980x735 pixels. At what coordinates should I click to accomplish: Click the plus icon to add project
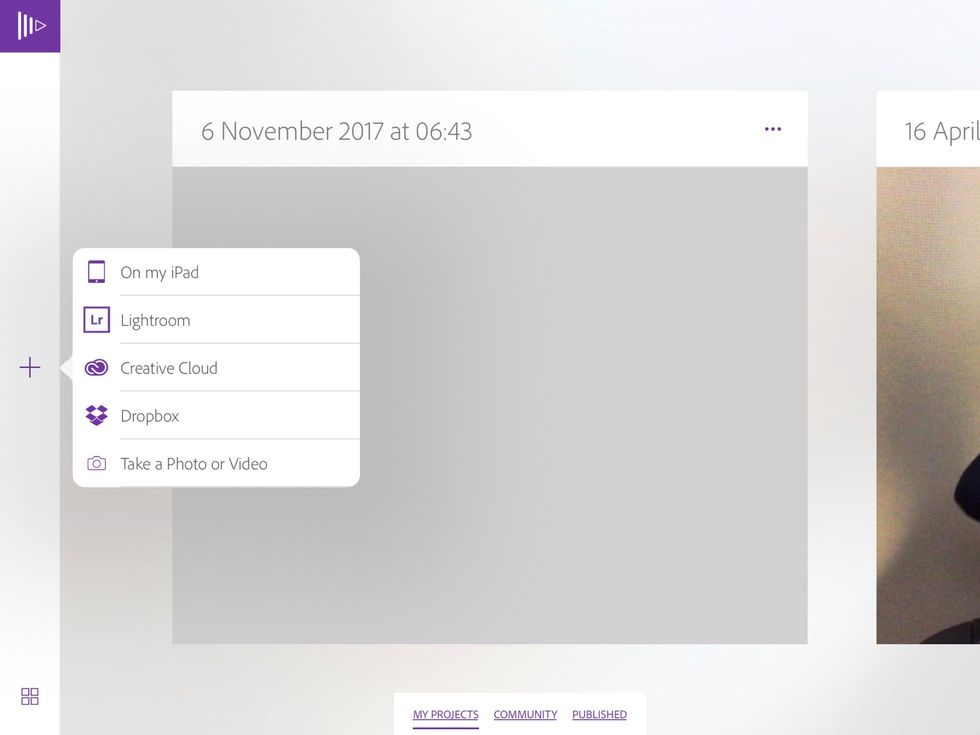29,368
